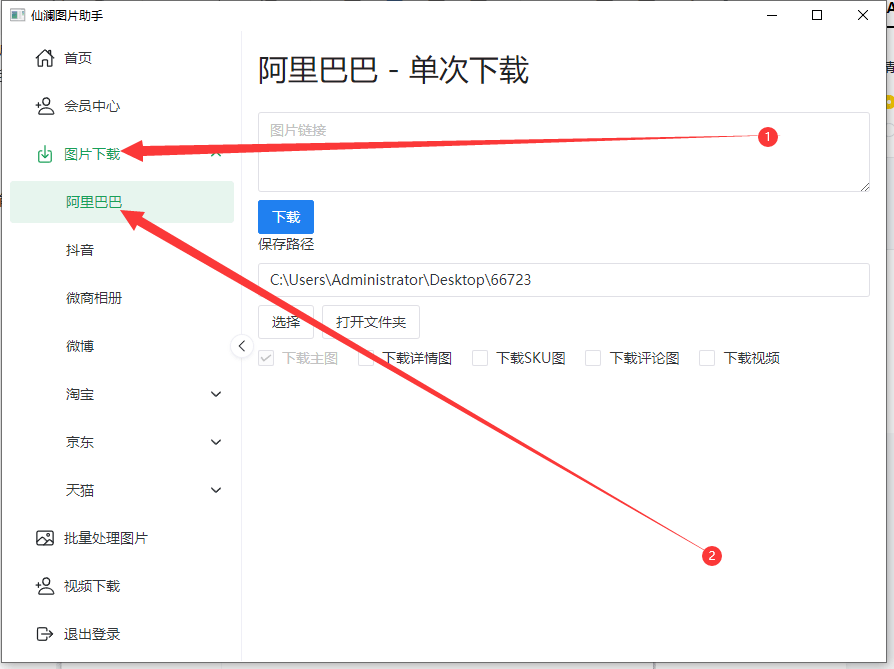Collapse the sidebar with the left-arrow button

[x=242, y=346]
